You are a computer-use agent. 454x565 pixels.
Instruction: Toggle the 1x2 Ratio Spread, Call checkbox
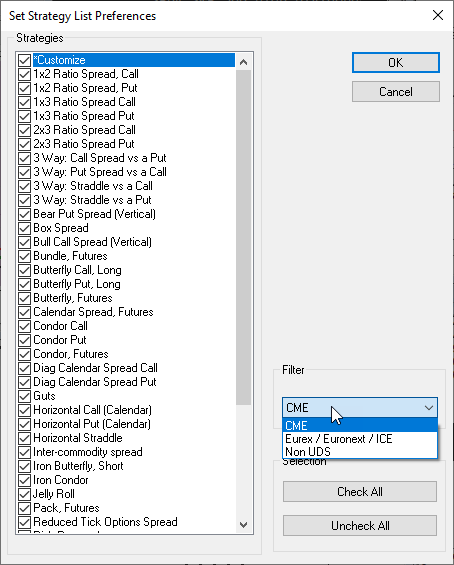[24, 74]
